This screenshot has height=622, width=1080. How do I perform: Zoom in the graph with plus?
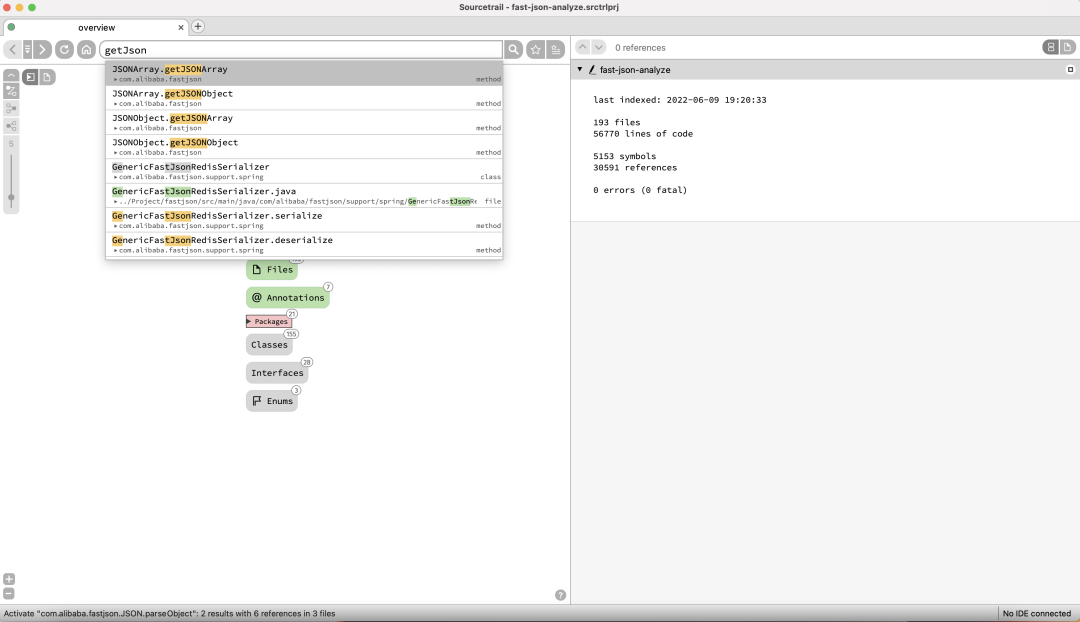[x=9, y=579]
